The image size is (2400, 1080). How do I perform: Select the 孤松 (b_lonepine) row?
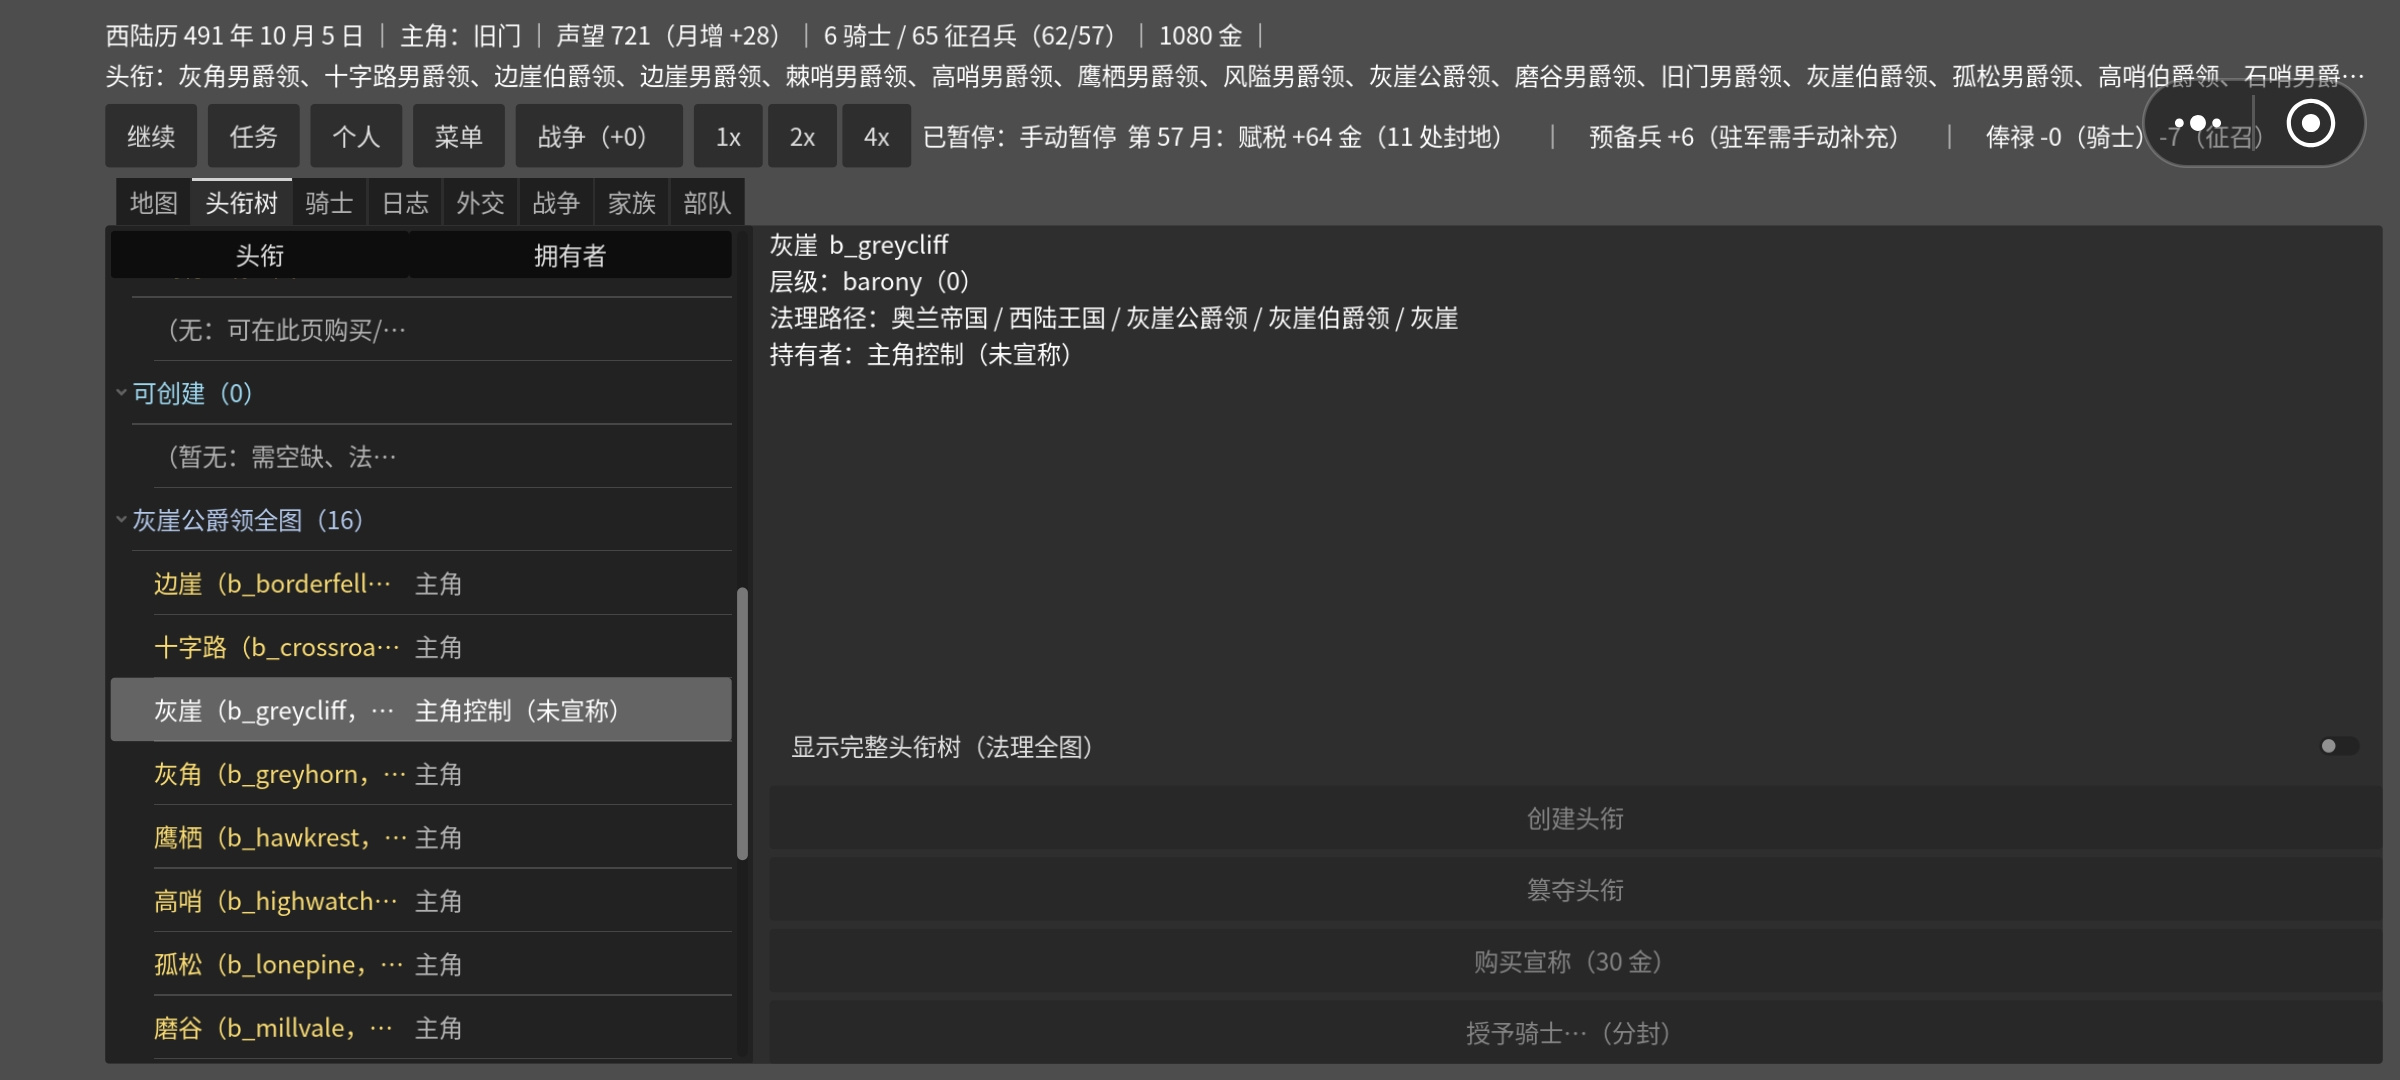(x=421, y=964)
